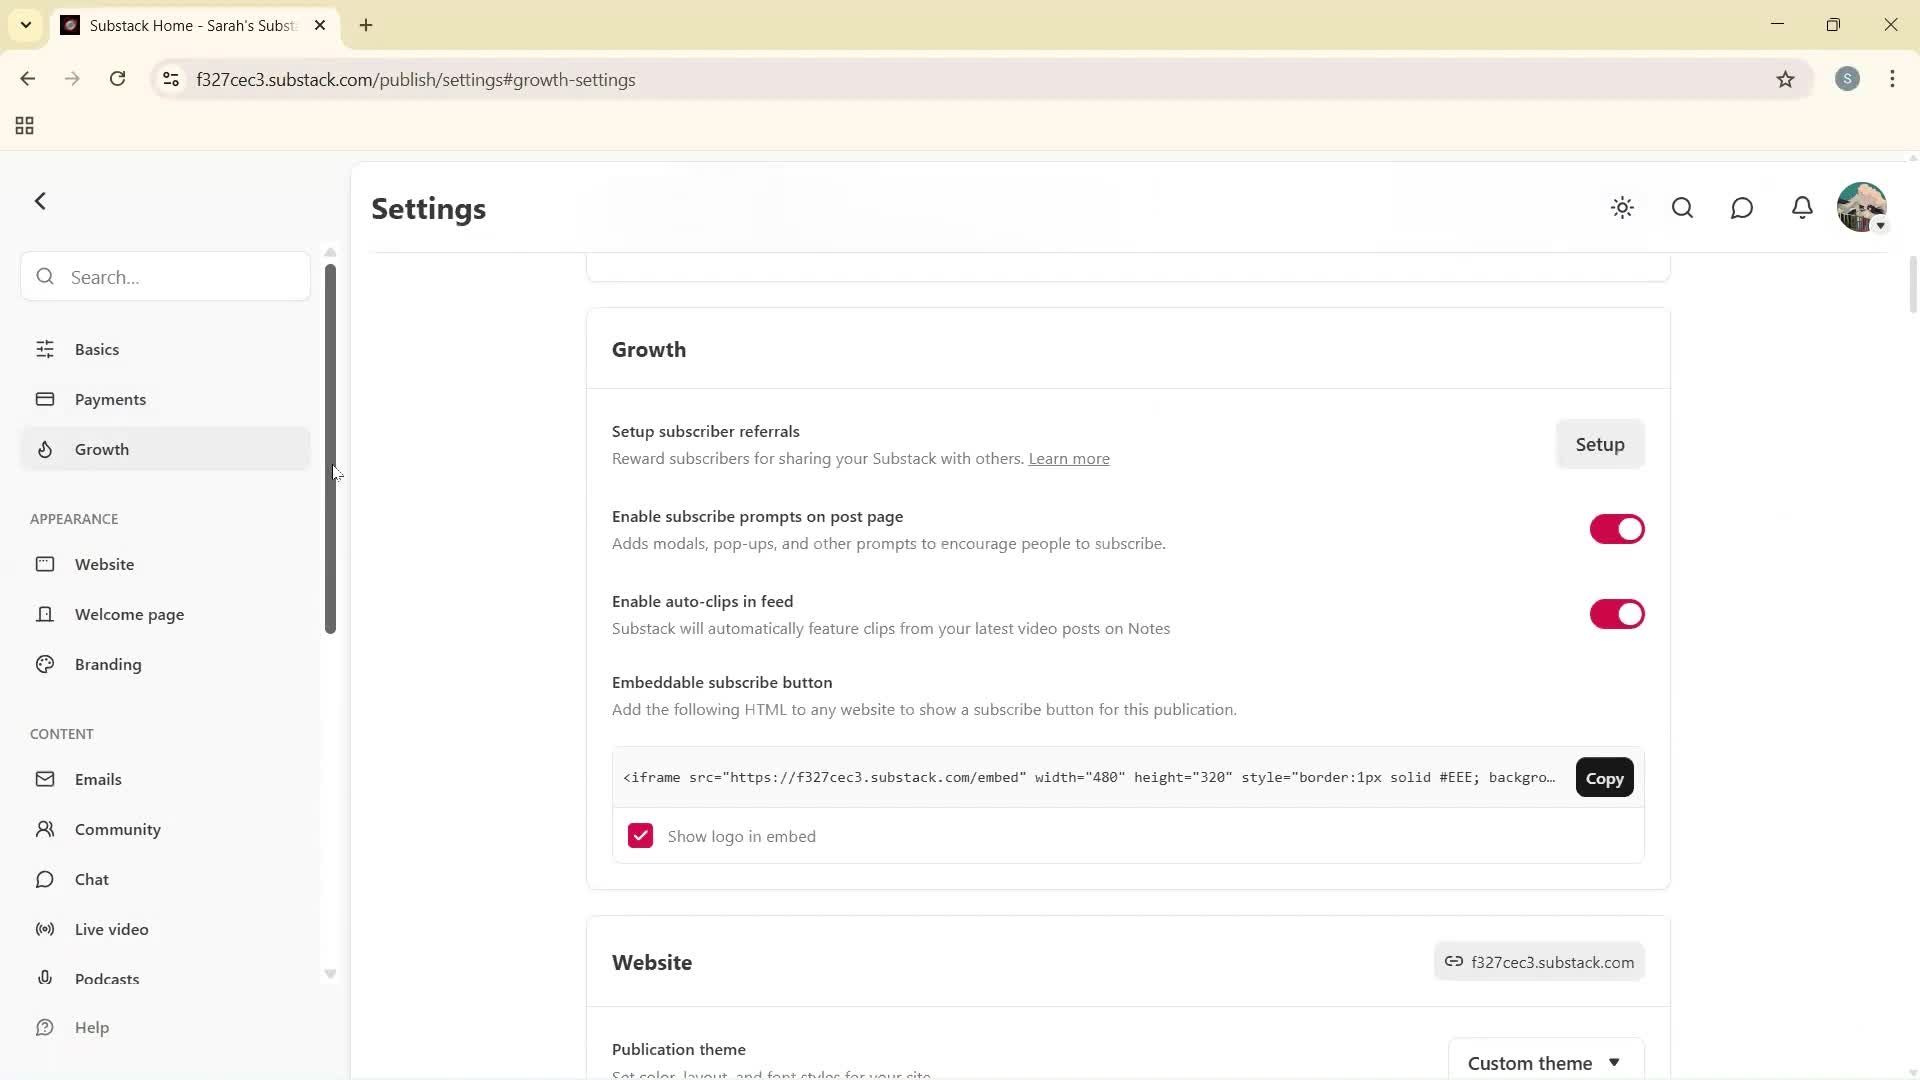Disable subscribe prompts on post page
The image size is (1920, 1080).
[1615, 529]
